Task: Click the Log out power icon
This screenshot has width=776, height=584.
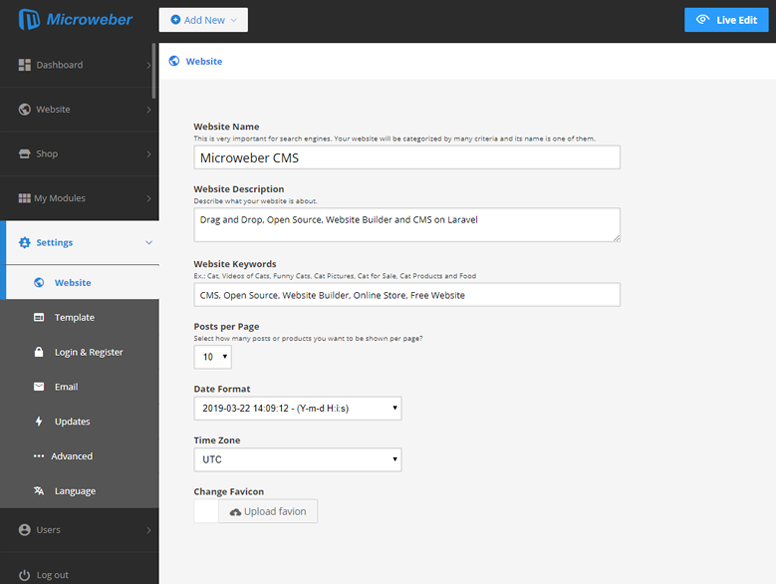Action: (25, 575)
